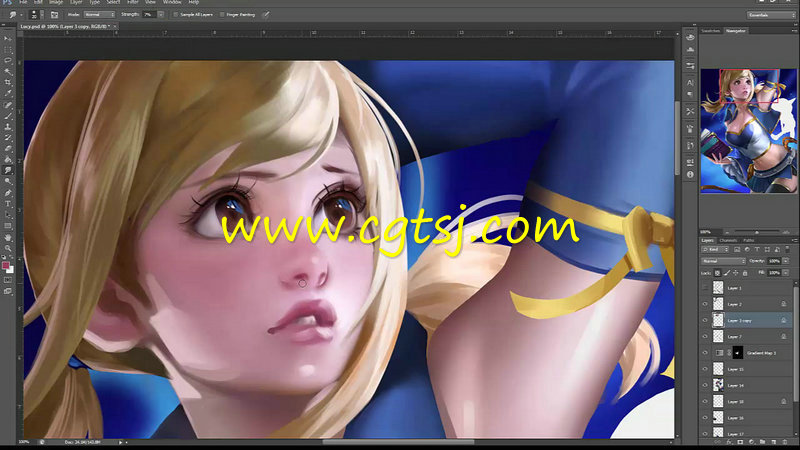
Task: Click the foreground color swatch
Action: [x=6, y=265]
